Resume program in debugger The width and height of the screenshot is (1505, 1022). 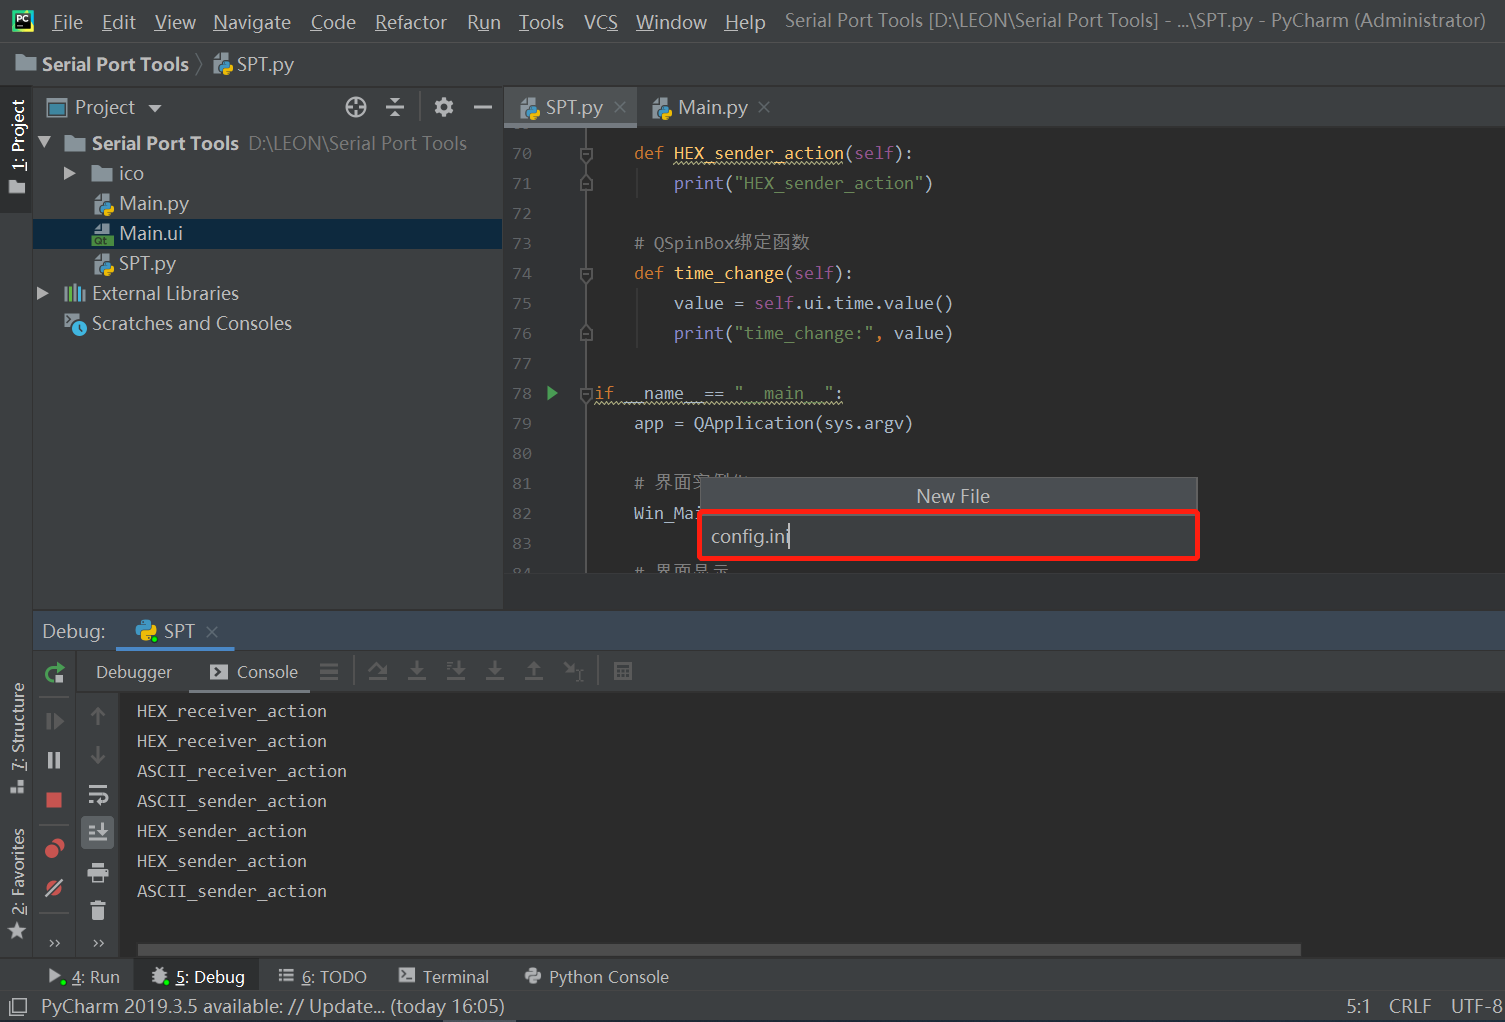point(55,721)
